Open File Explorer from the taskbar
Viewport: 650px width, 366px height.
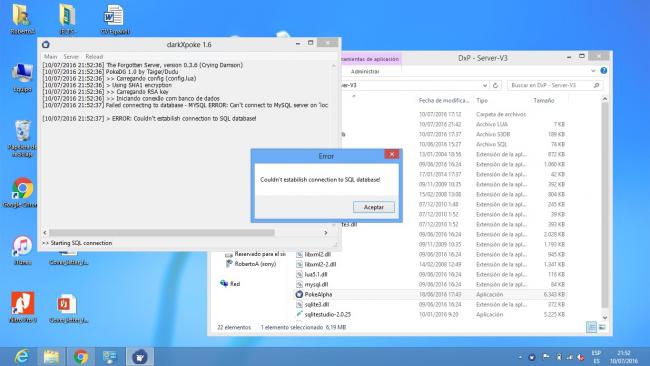click(x=51, y=356)
